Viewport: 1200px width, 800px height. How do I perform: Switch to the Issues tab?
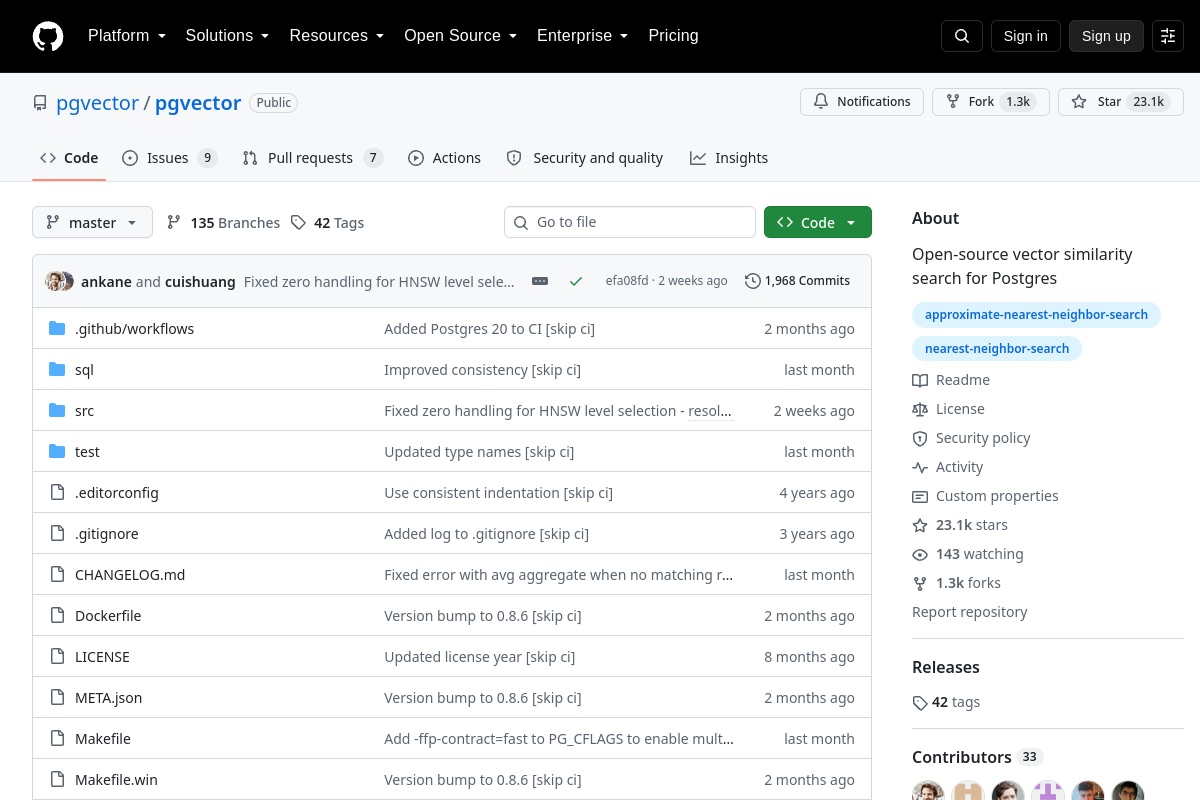(169, 158)
